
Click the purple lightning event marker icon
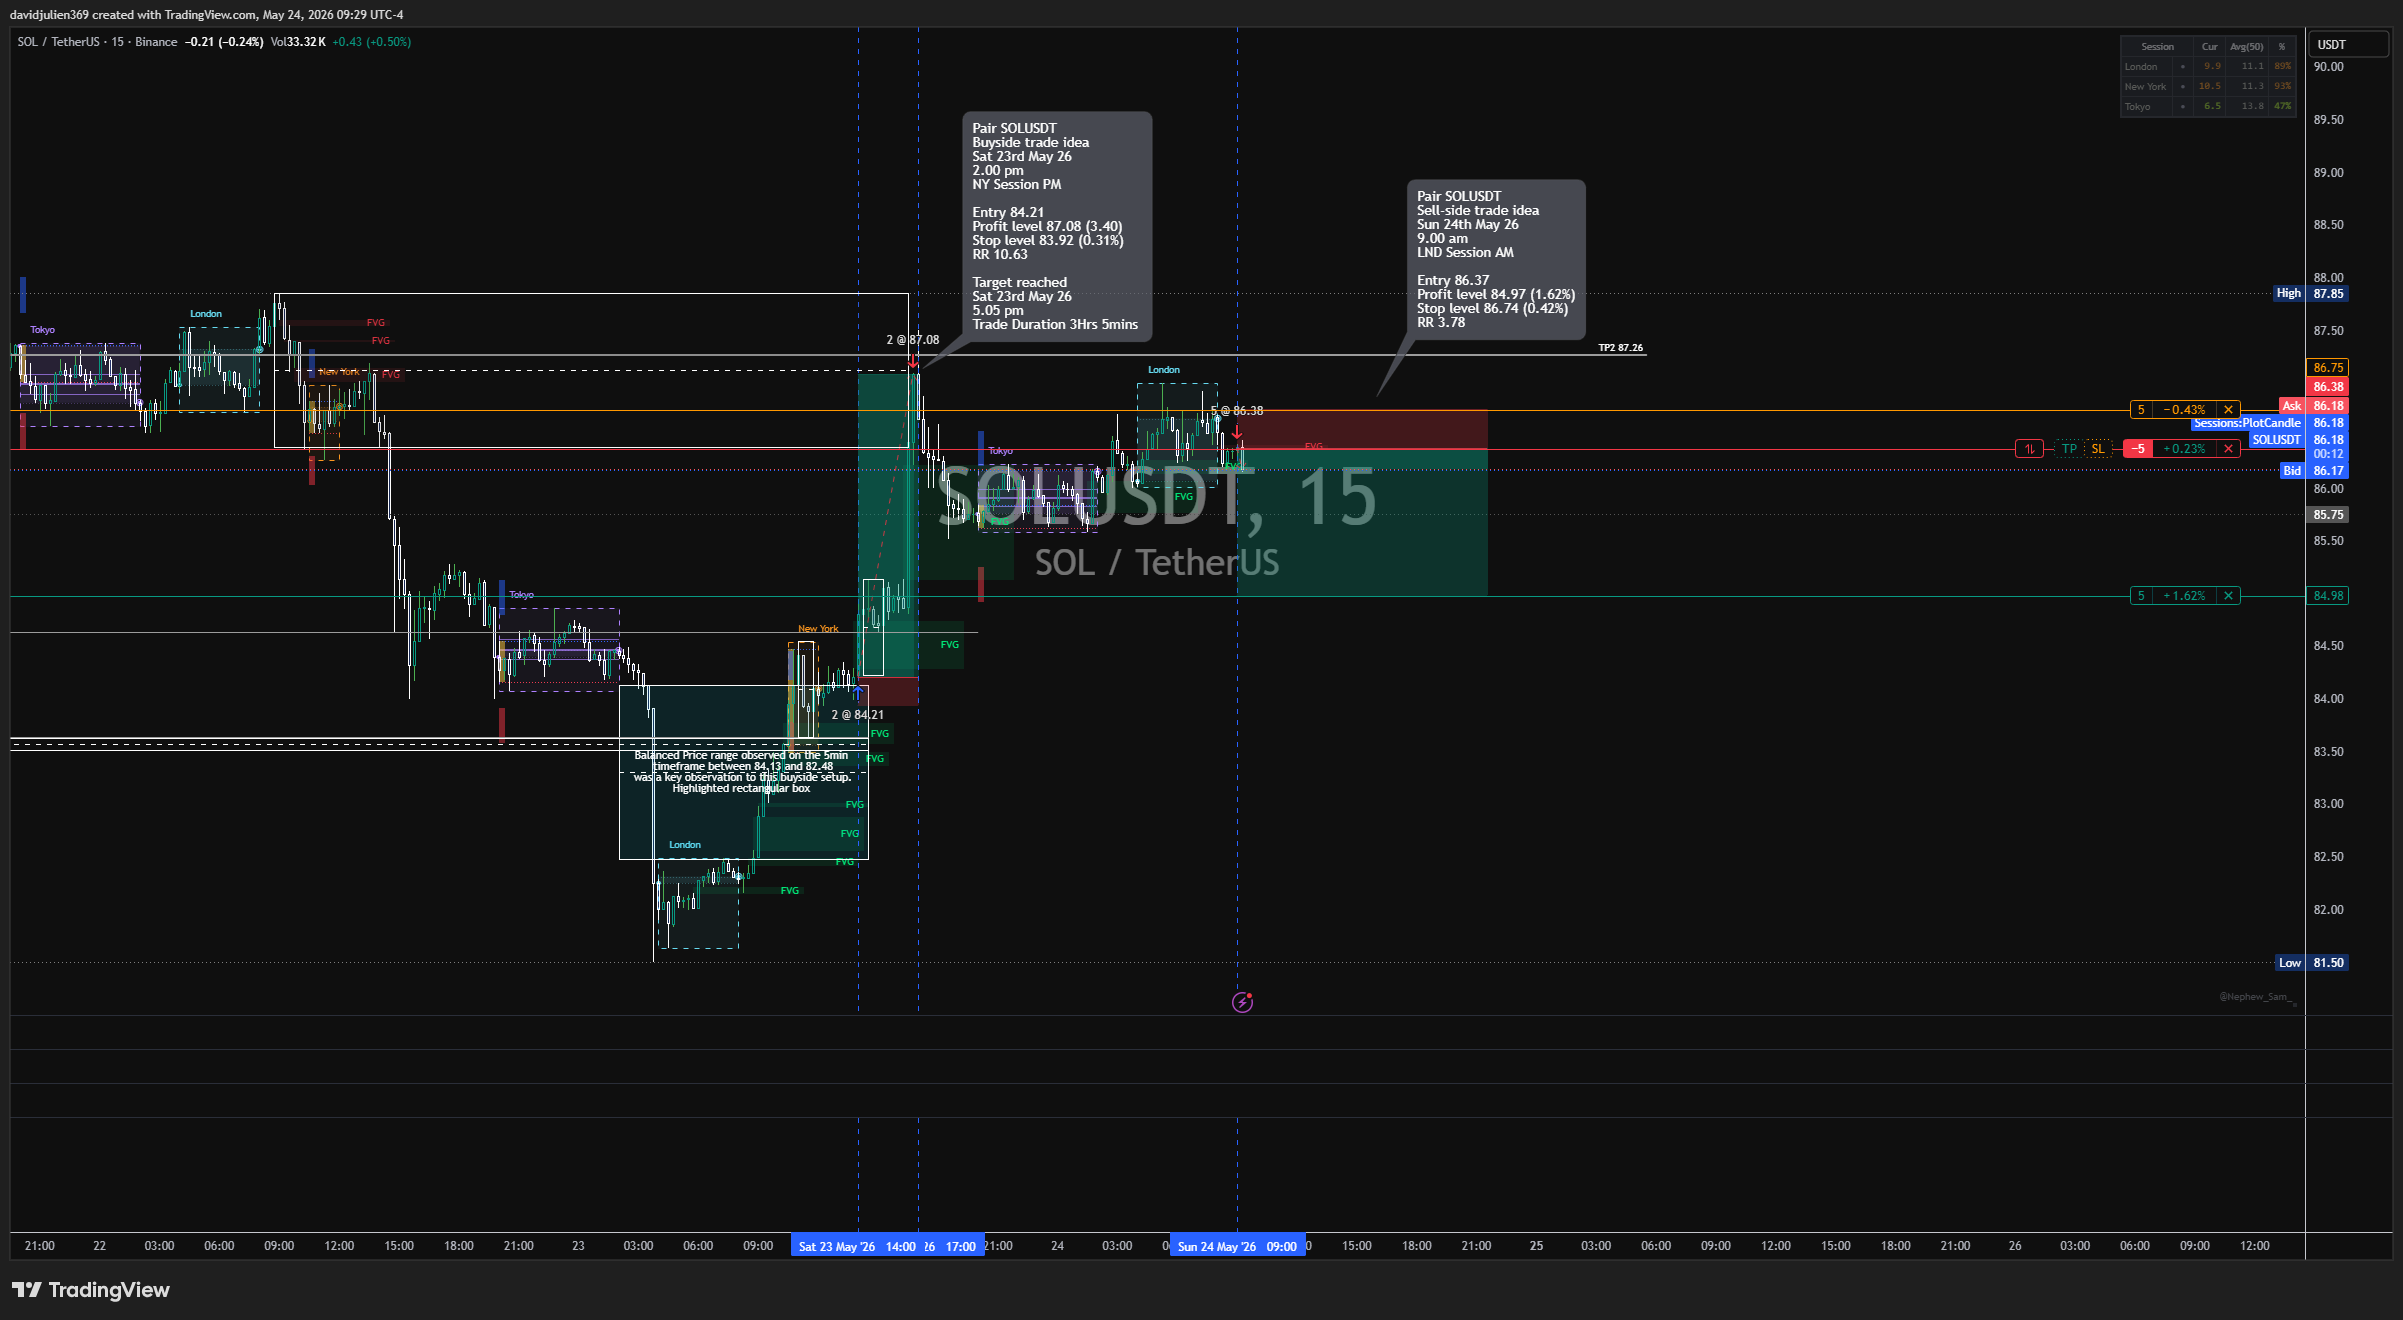pyautogui.click(x=1242, y=1002)
